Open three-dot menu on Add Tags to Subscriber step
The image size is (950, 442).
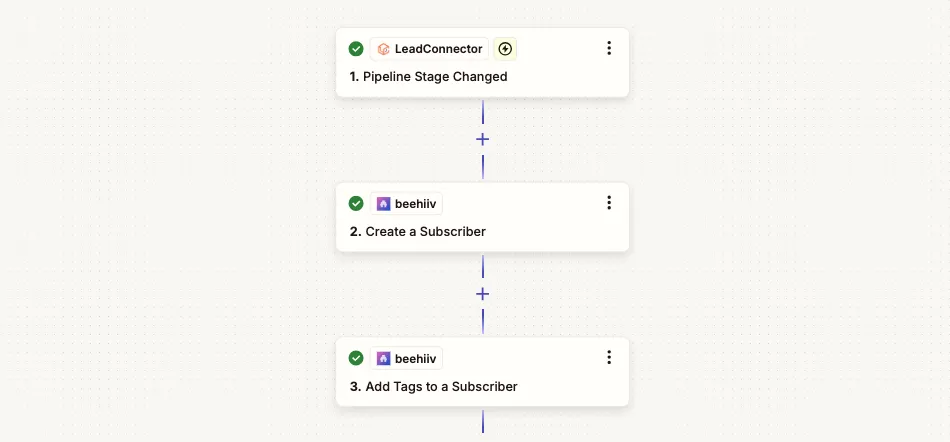pos(609,357)
